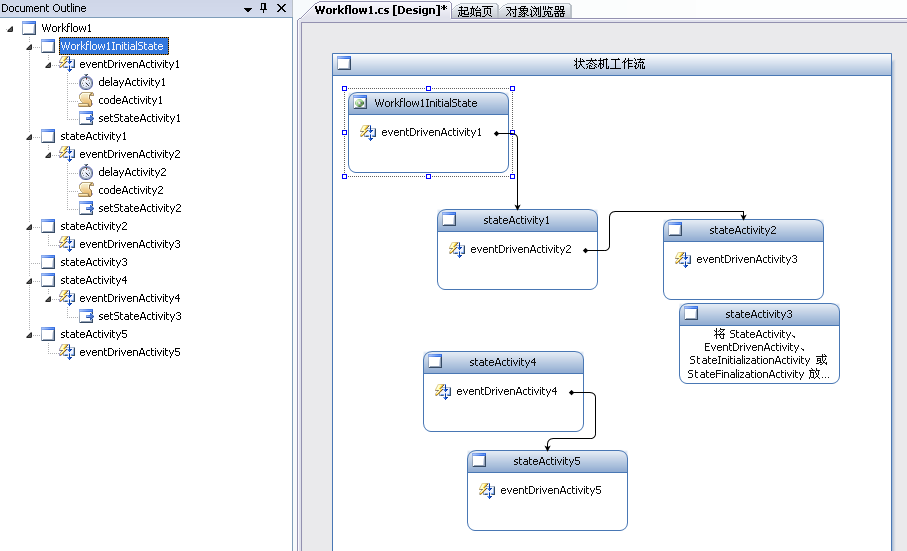This screenshot has height=551, width=907.
Task: Click the codeActivity2 scroll icon
Action: [x=86, y=190]
